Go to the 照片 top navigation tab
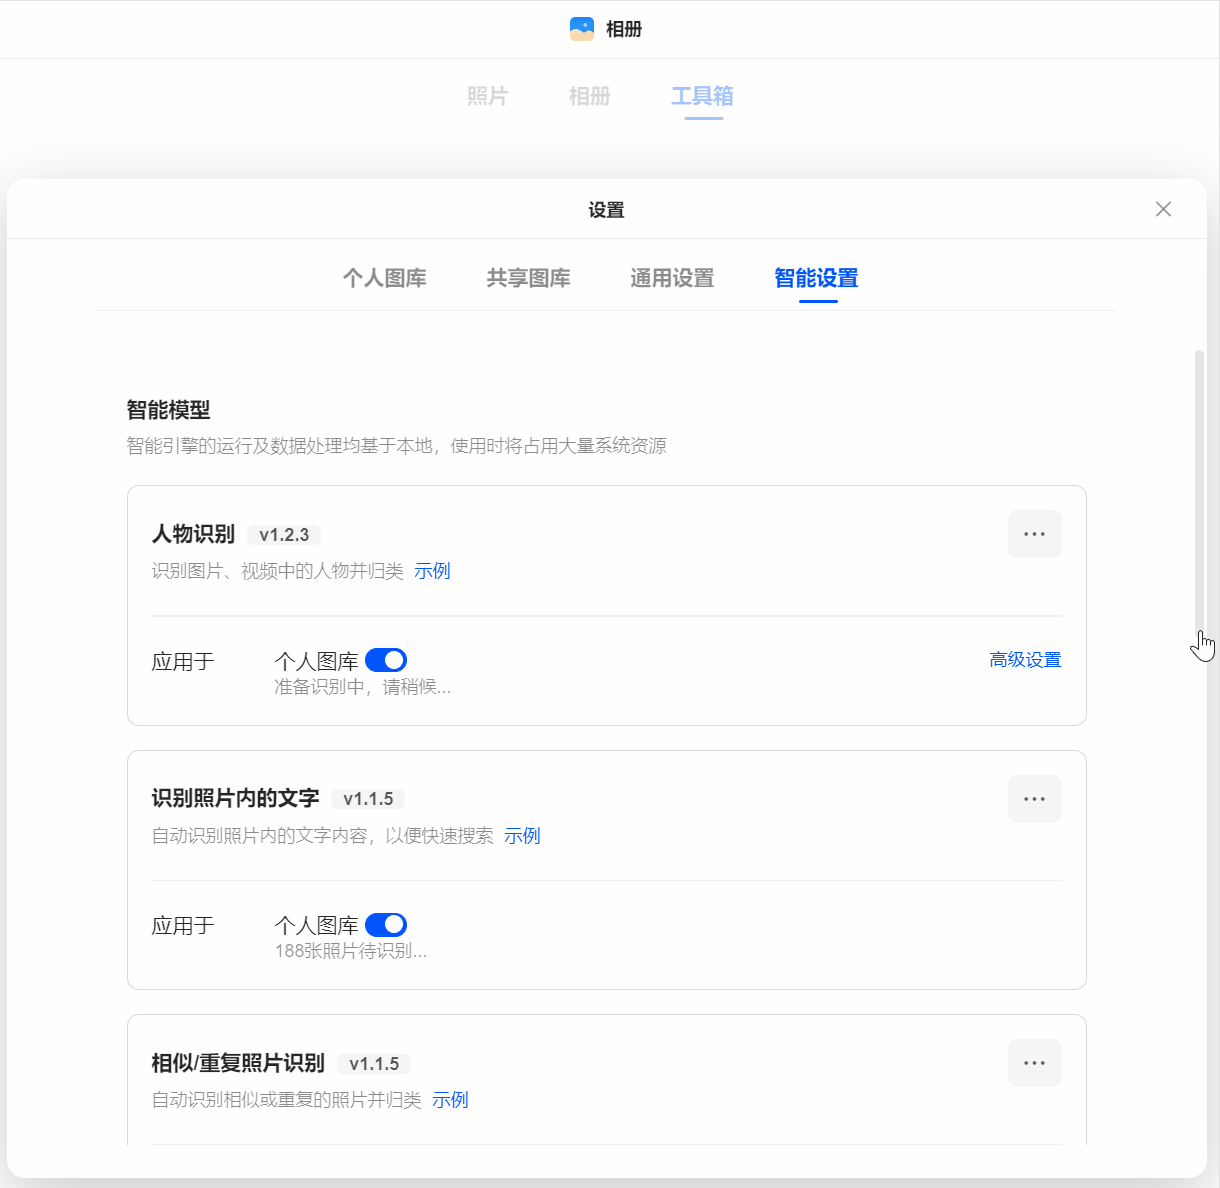This screenshot has width=1220, height=1188. (488, 96)
